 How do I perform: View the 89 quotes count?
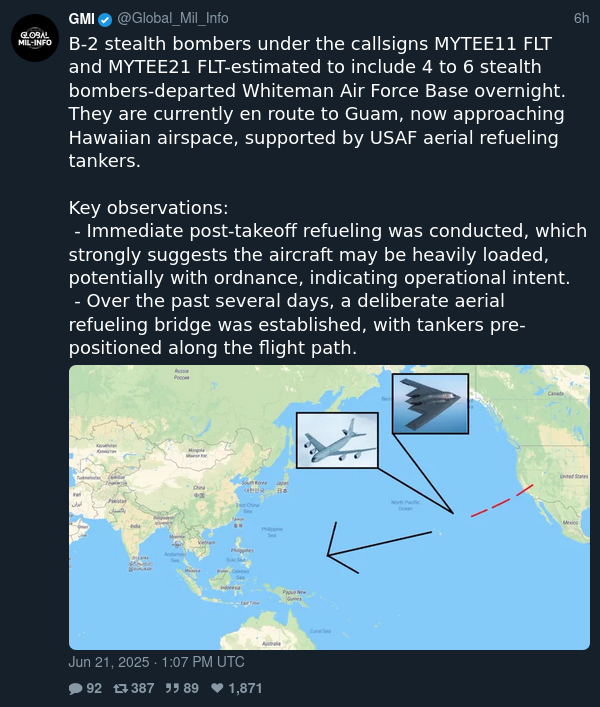pyautogui.click(x=191, y=689)
